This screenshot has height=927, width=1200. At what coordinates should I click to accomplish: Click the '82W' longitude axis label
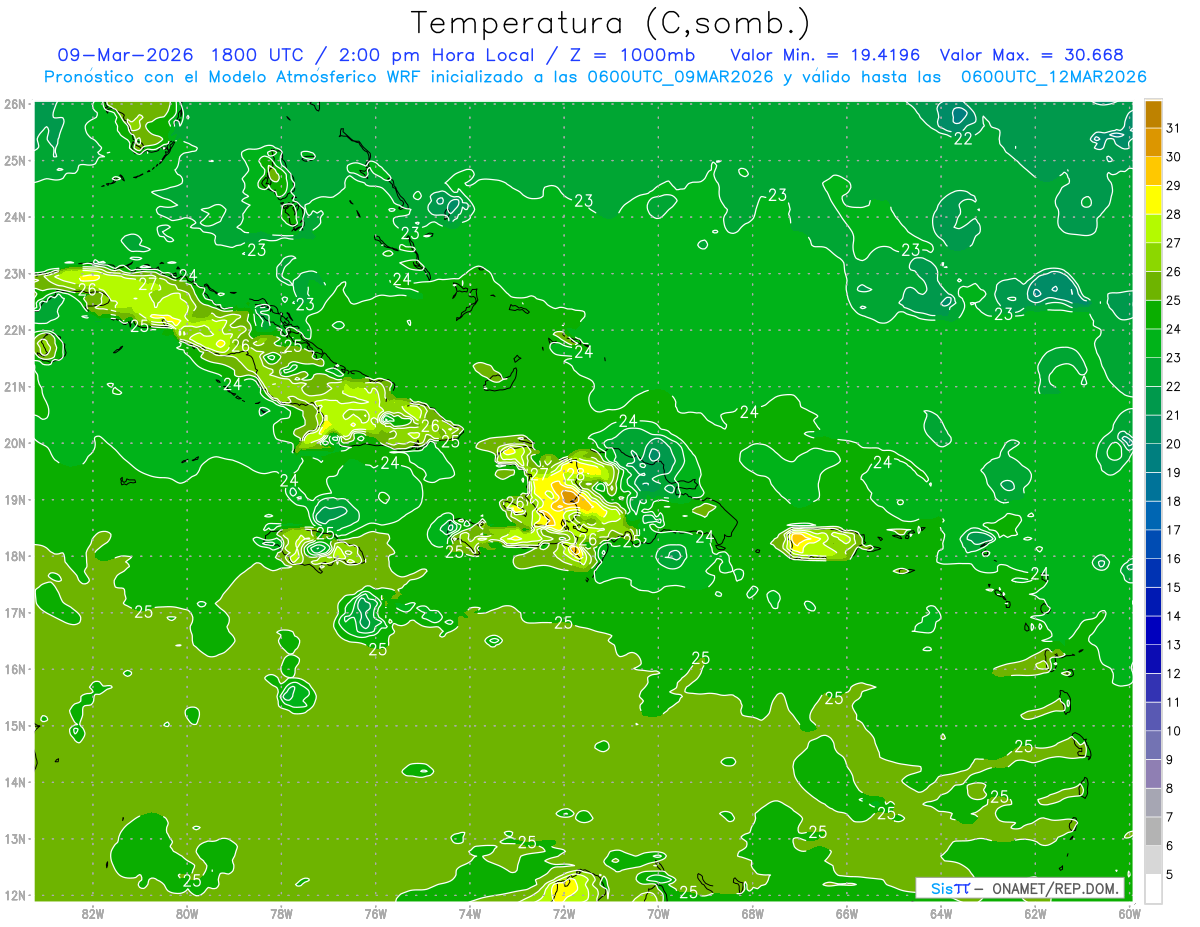coord(93,913)
